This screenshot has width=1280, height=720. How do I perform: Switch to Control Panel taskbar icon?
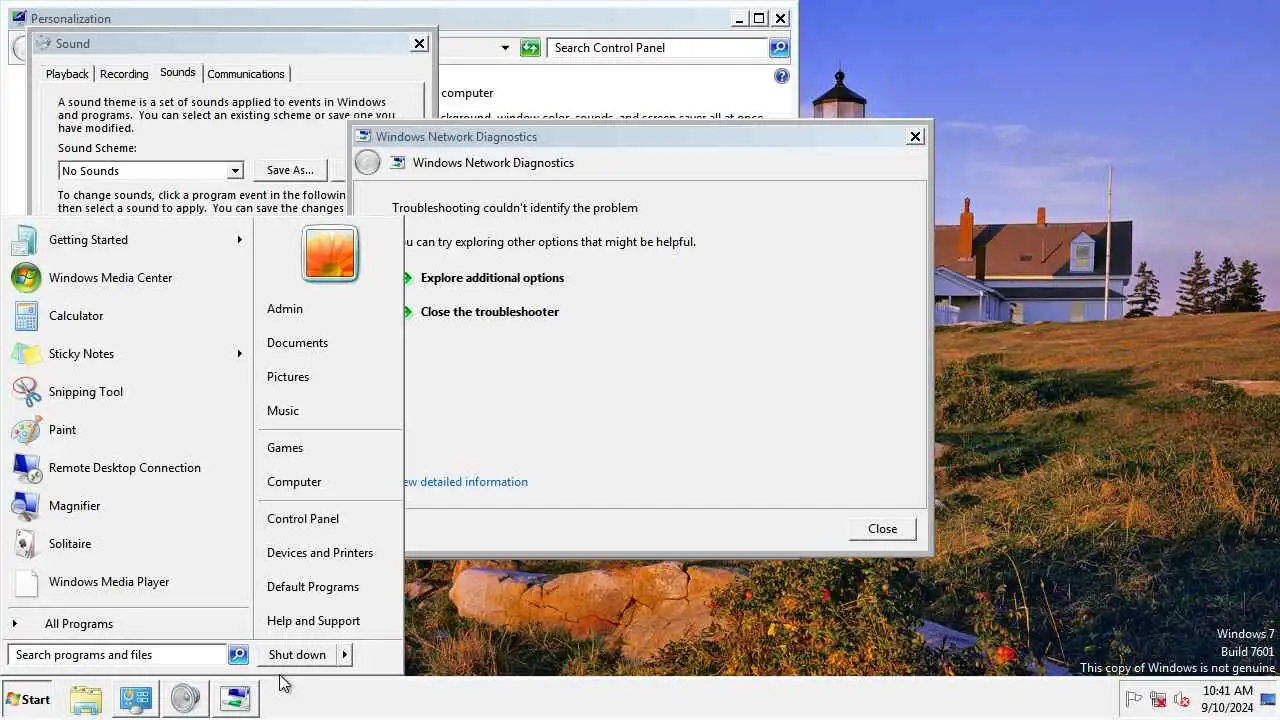(135, 699)
